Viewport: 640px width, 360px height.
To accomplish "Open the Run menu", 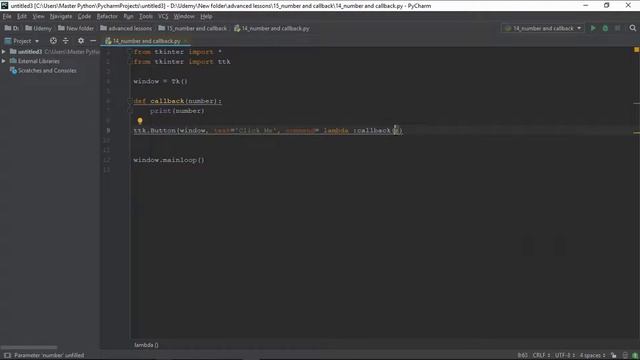I will pos(128,16).
